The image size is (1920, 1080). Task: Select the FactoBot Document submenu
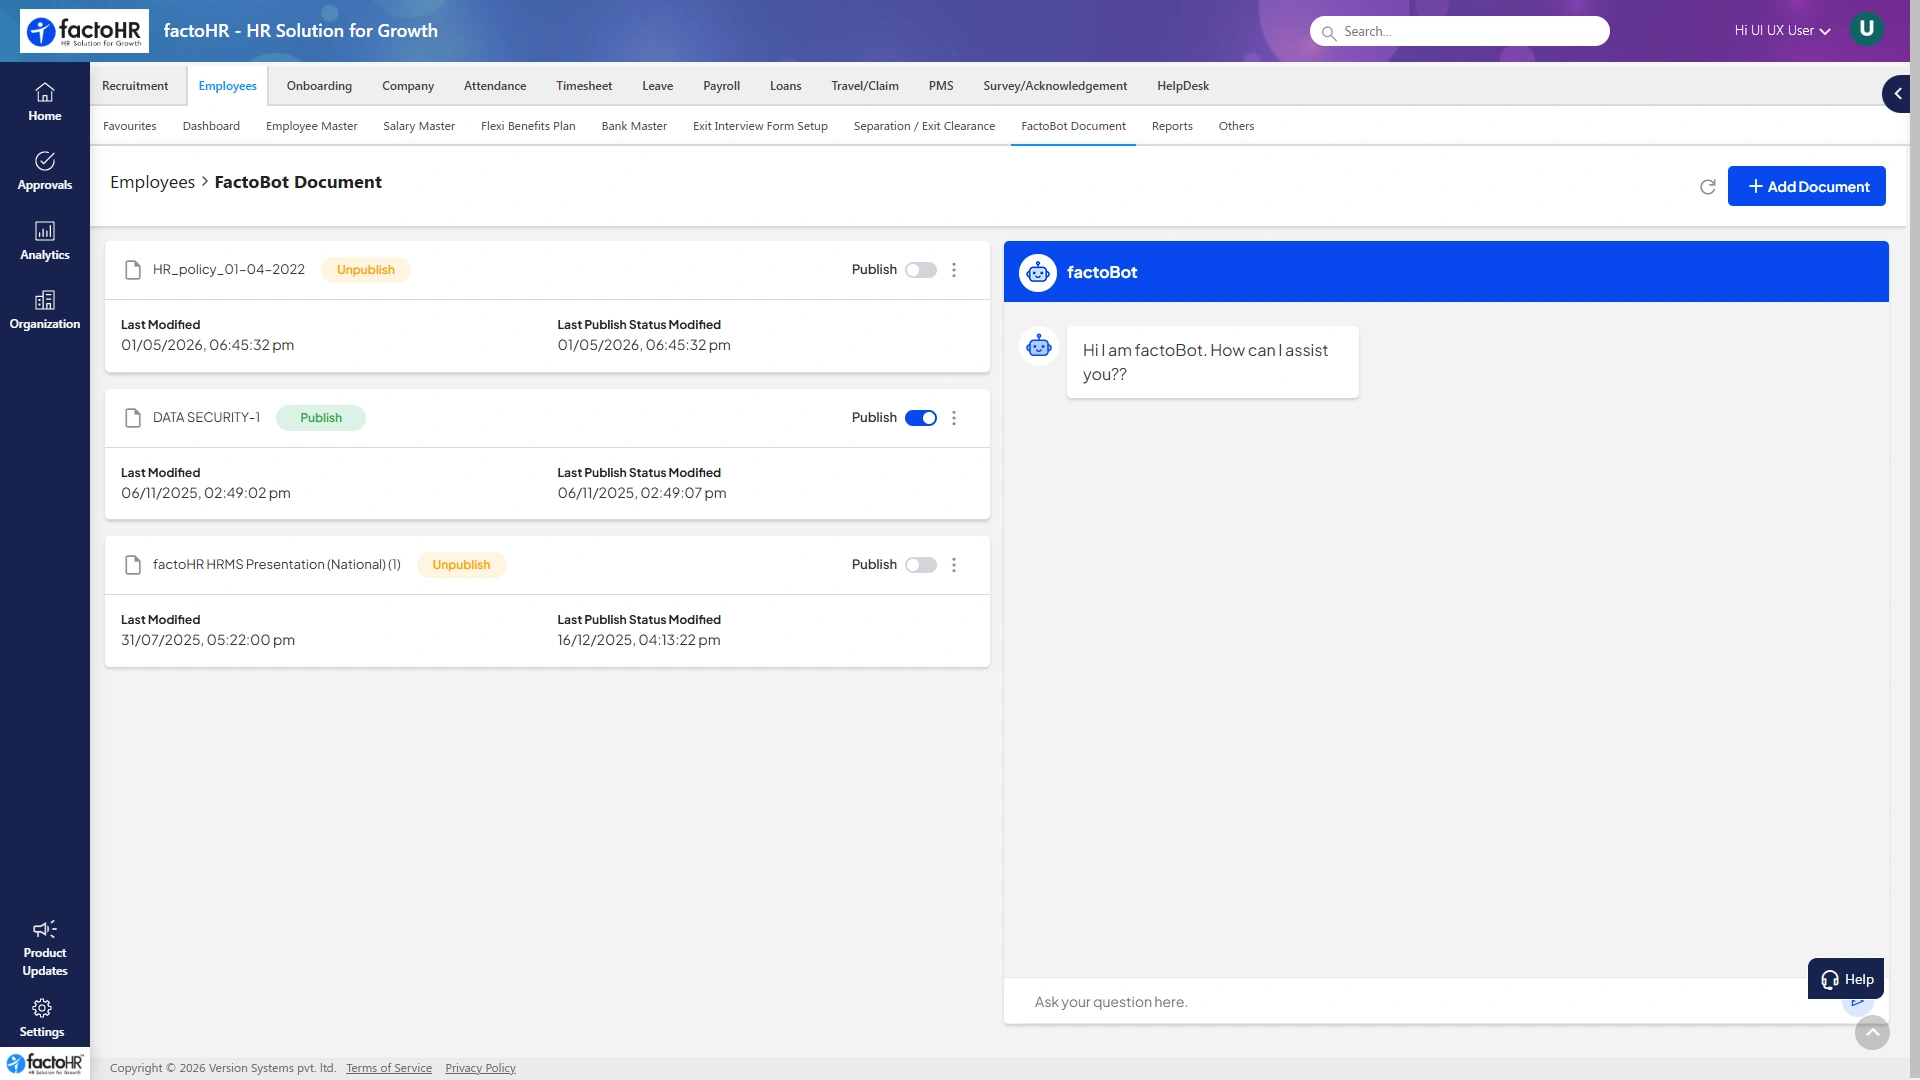(x=1073, y=126)
